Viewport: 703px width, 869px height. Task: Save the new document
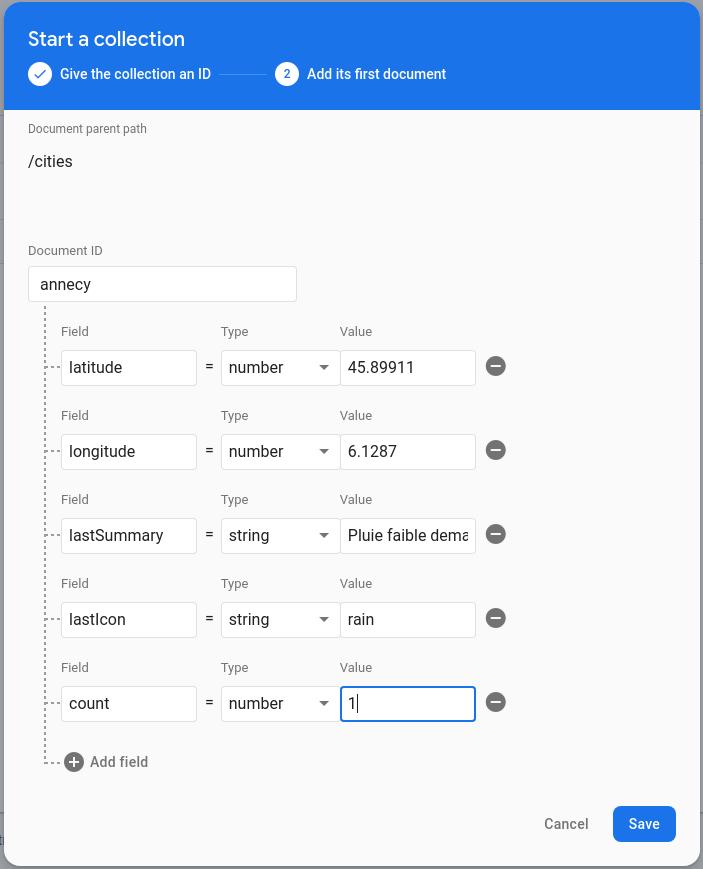pyautogui.click(x=644, y=824)
